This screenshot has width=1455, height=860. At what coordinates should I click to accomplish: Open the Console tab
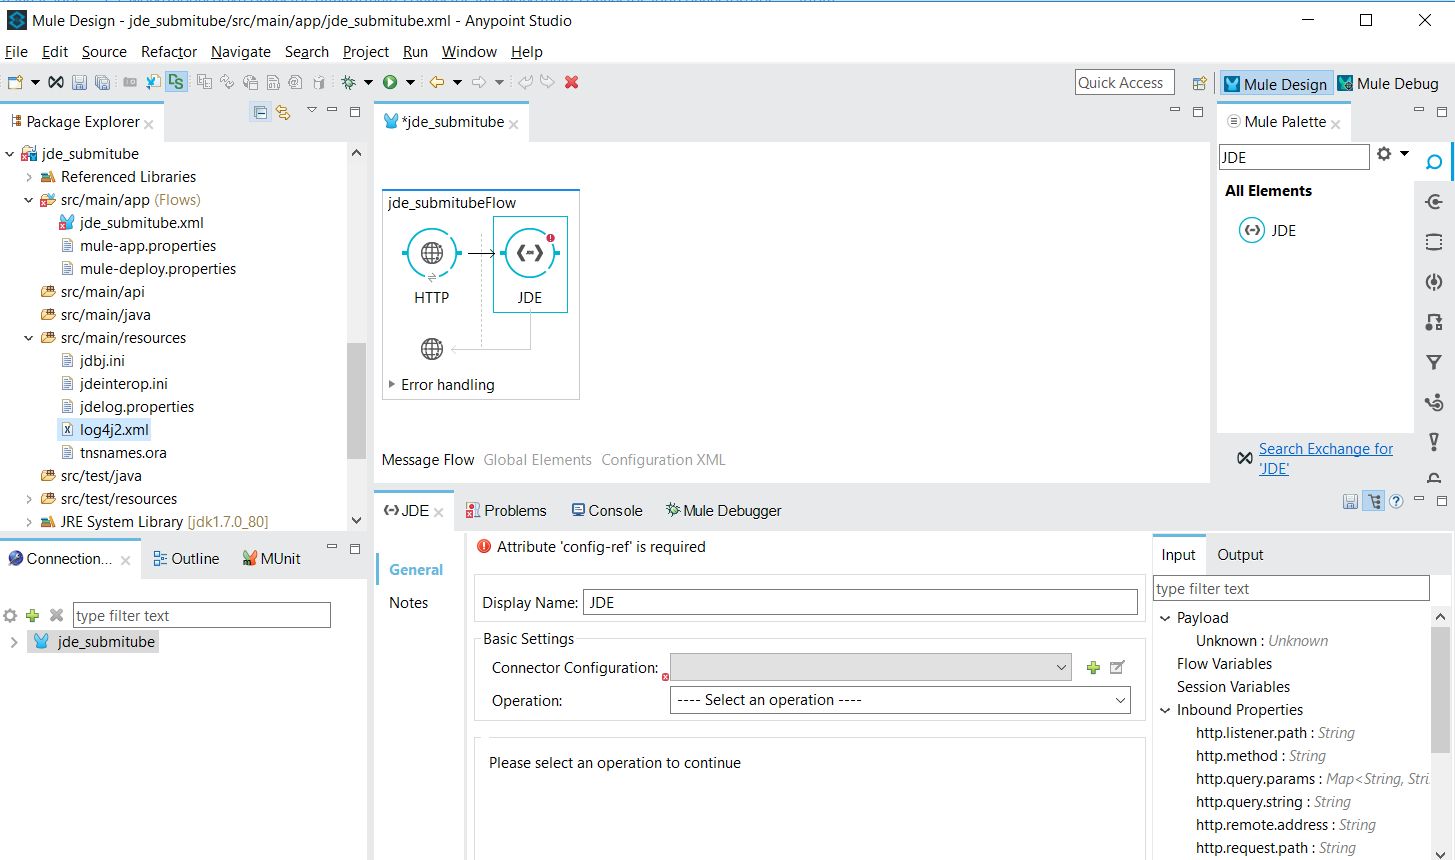click(607, 510)
